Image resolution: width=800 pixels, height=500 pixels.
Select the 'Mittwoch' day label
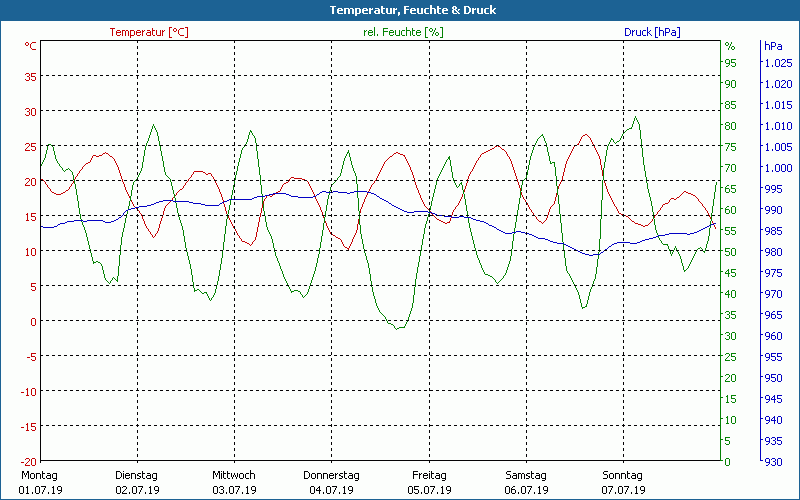tap(234, 475)
